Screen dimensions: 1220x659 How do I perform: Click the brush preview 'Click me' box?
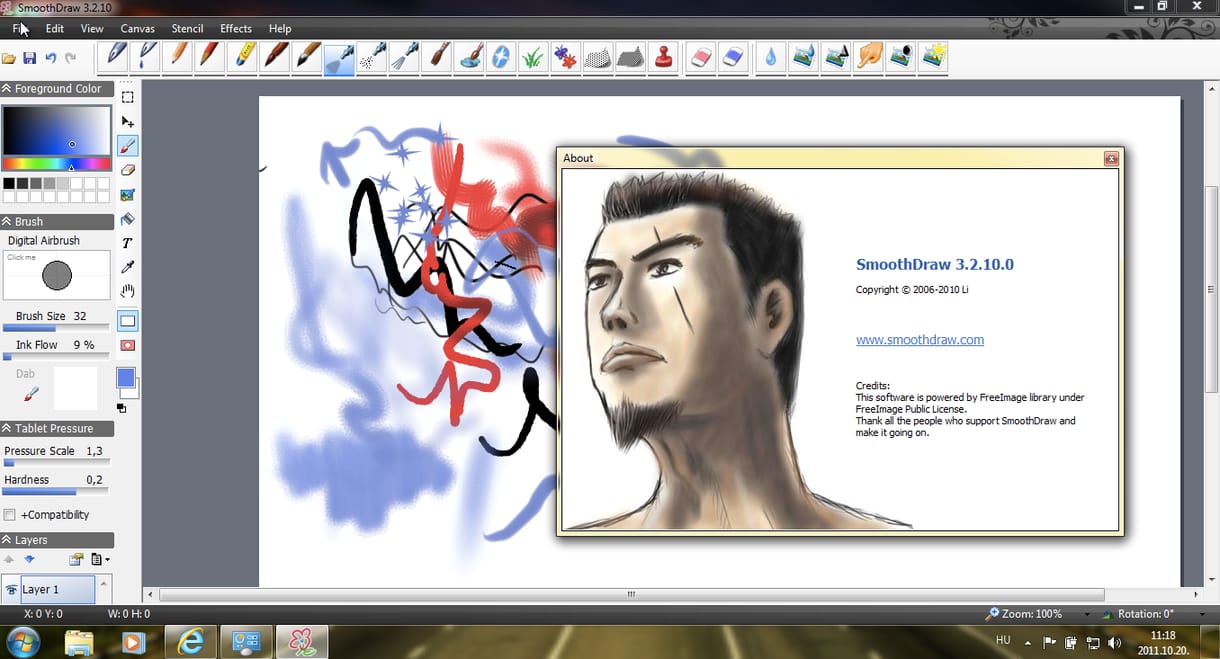tap(57, 275)
